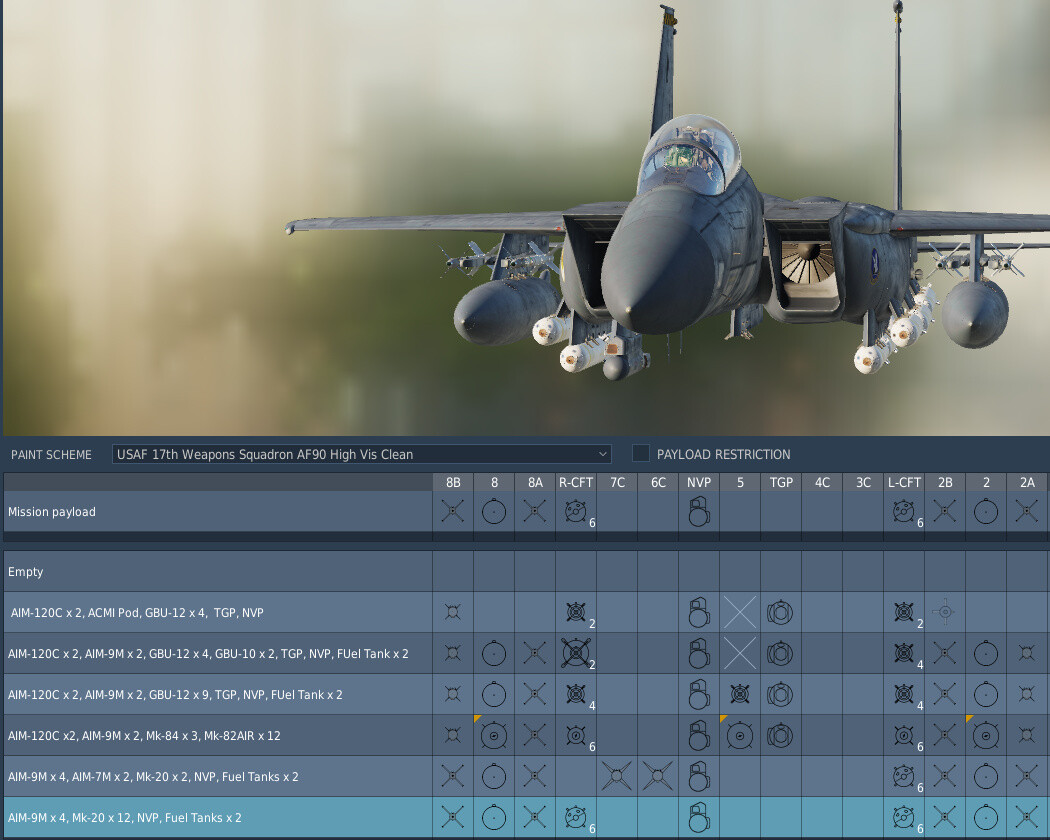This screenshot has height=840, width=1050.
Task: Click Mission payload NVP pod icon
Action: point(698,511)
